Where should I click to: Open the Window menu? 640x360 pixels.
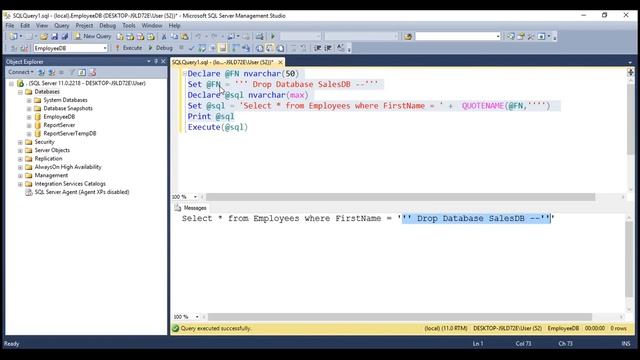[152, 25]
